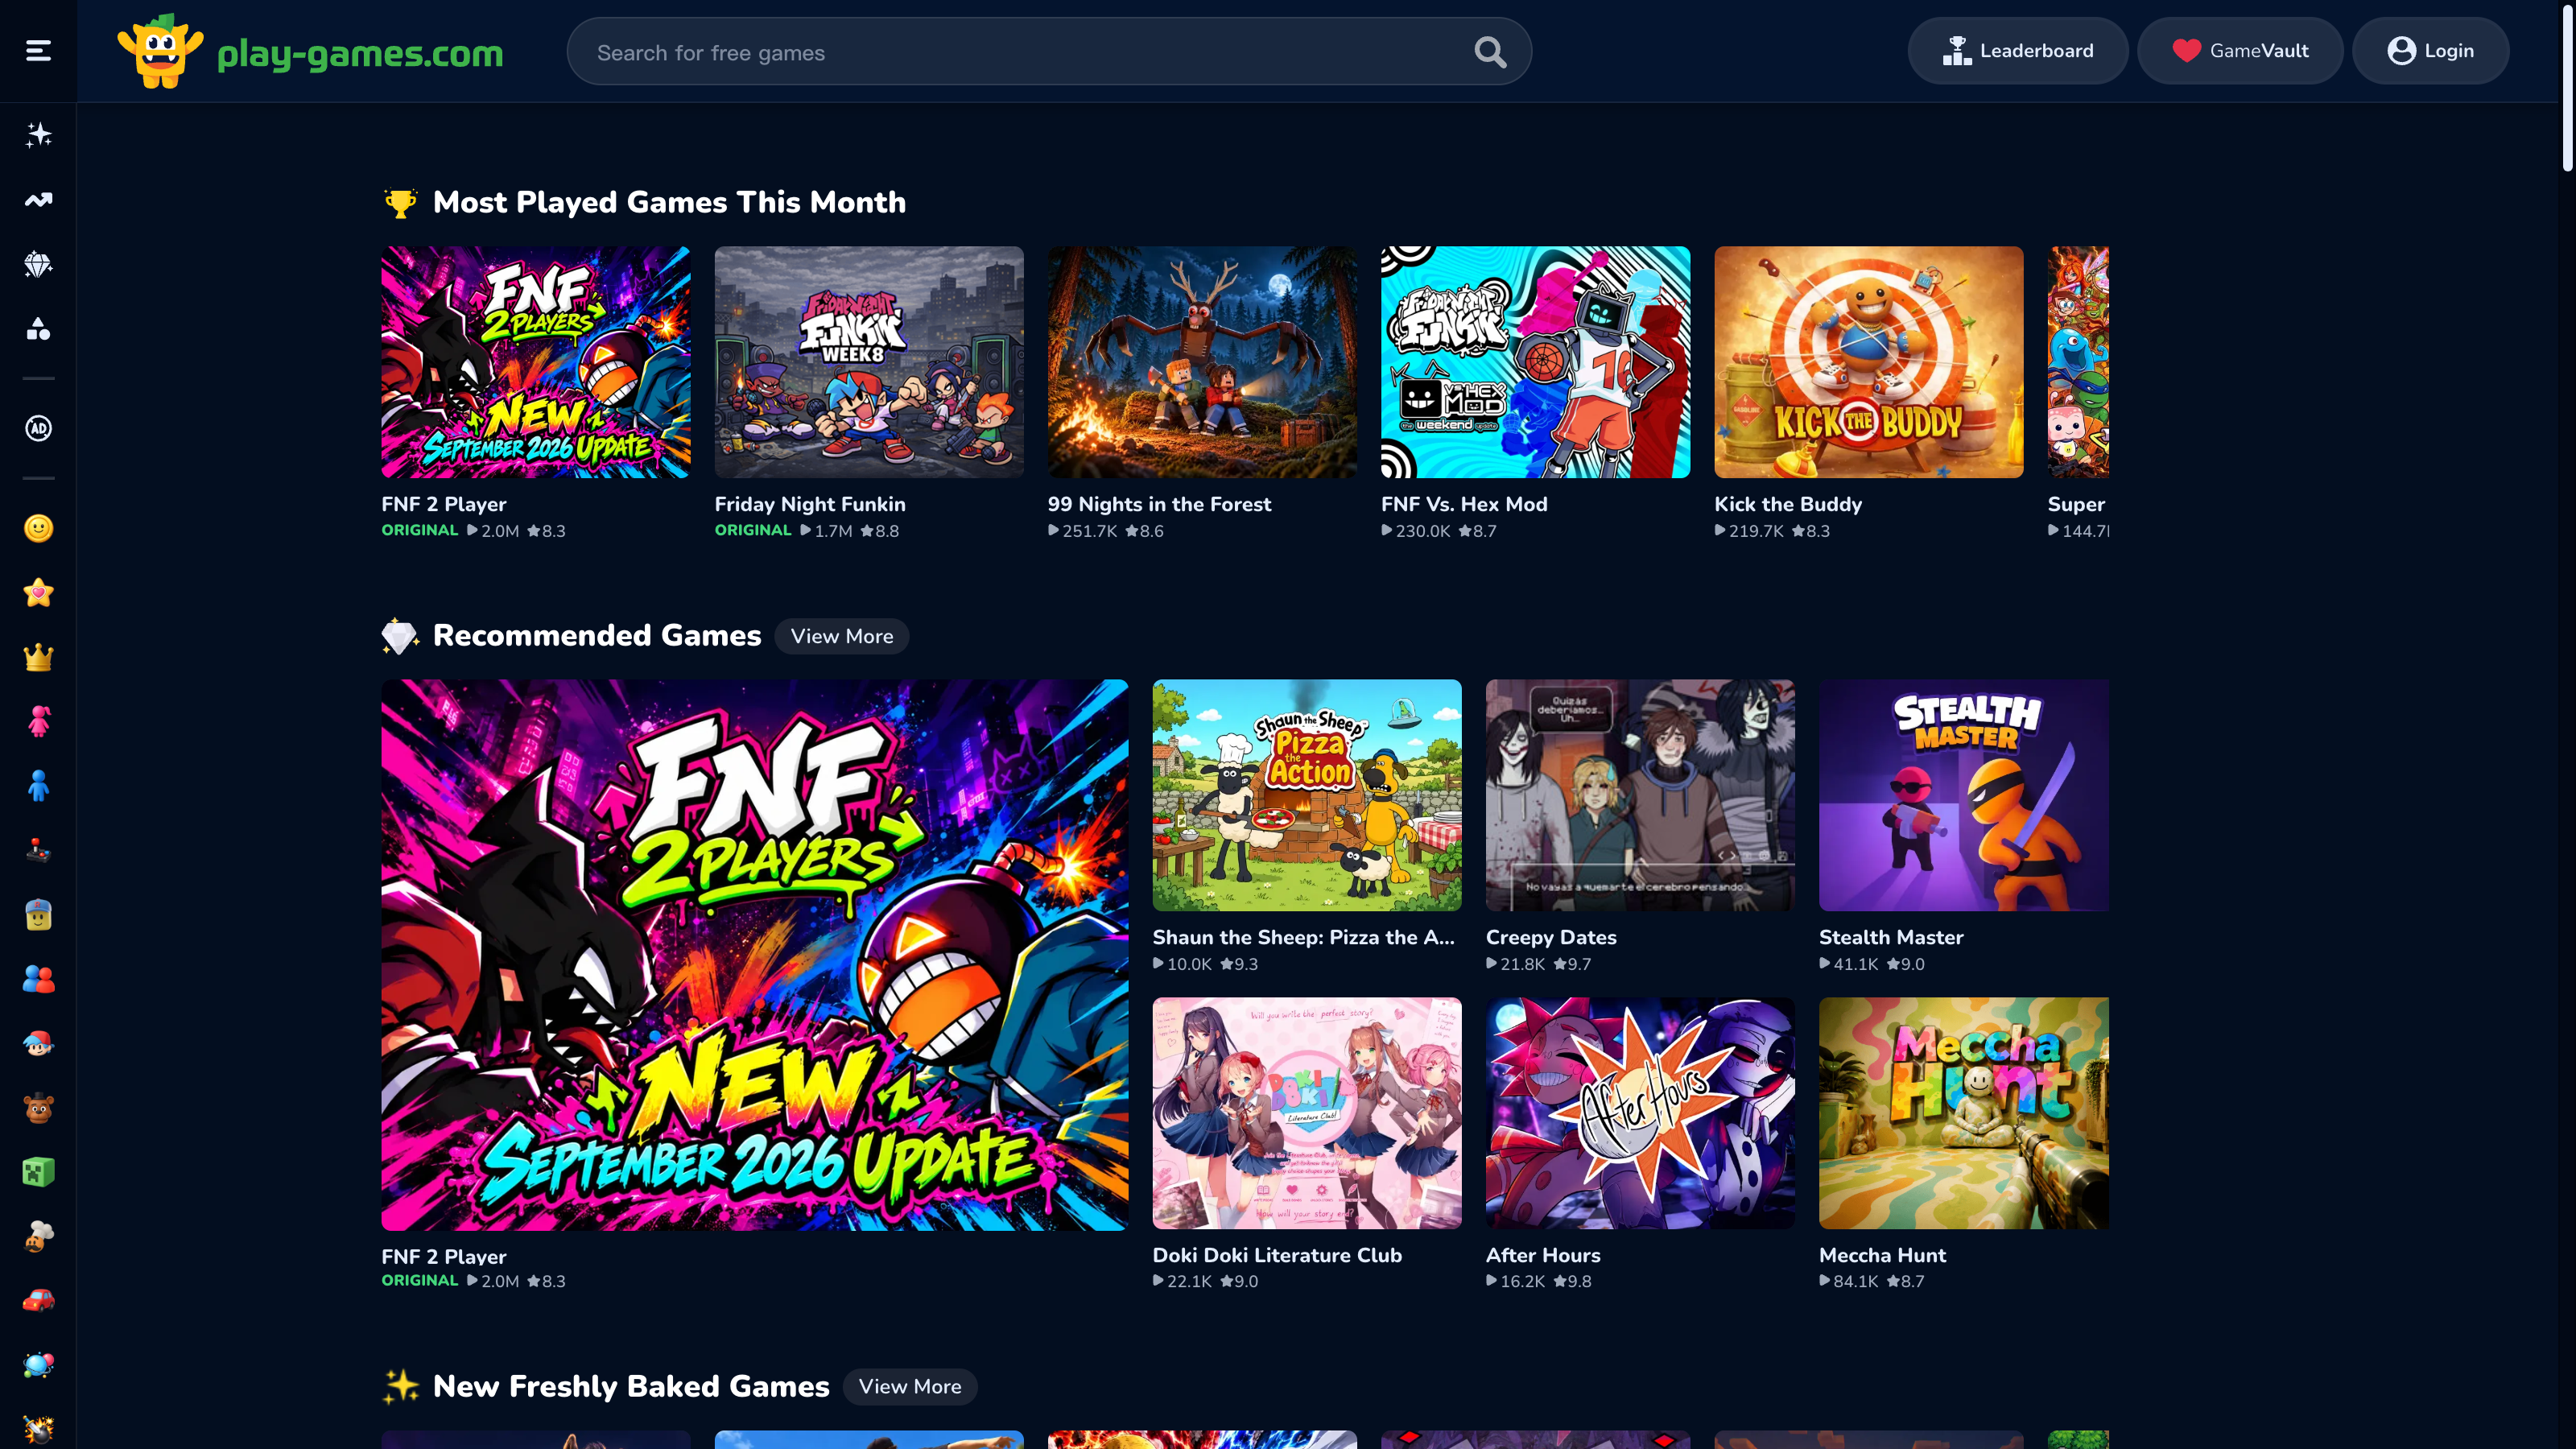Select the FNF Boyfriend head sidebar icon
Image resolution: width=2576 pixels, height=1449 pixels.
pyautogui.click(x=38, y=1044)
